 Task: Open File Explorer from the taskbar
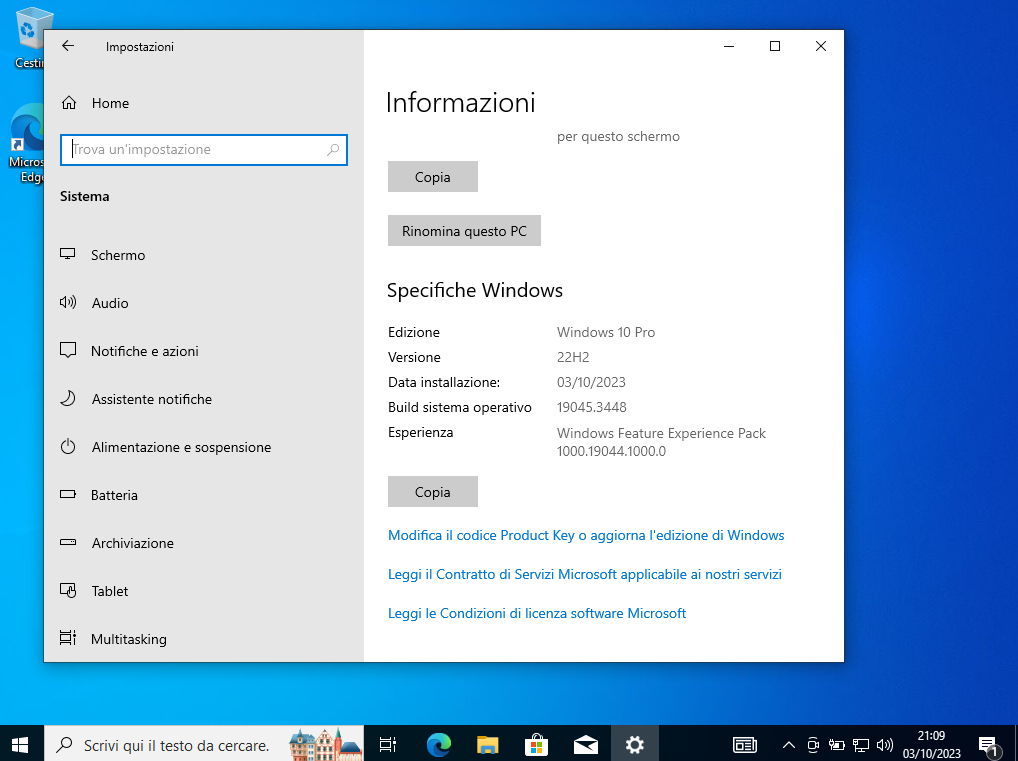[488, 745]
